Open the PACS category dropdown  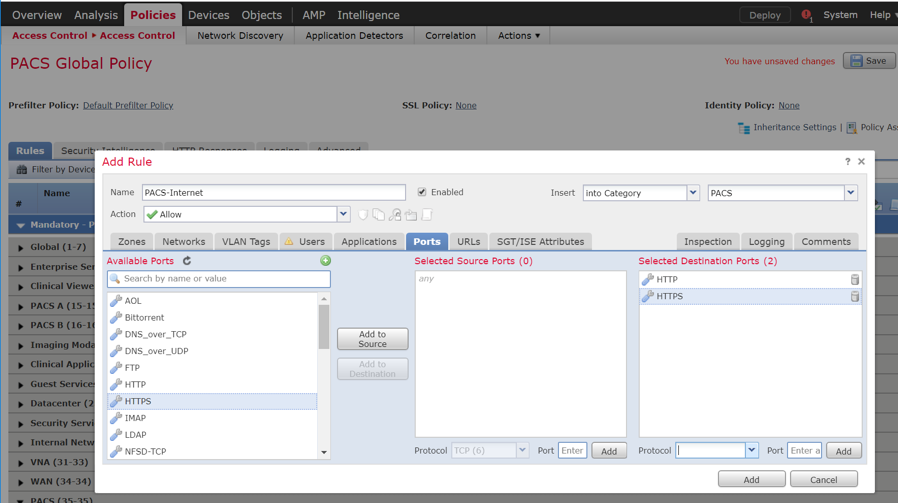(x=850, y=193)
